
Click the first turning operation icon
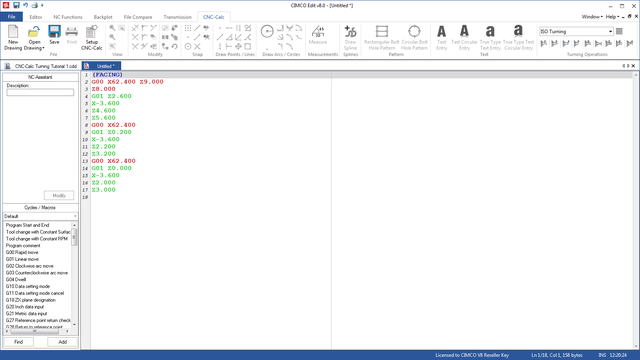coord(544,43)
